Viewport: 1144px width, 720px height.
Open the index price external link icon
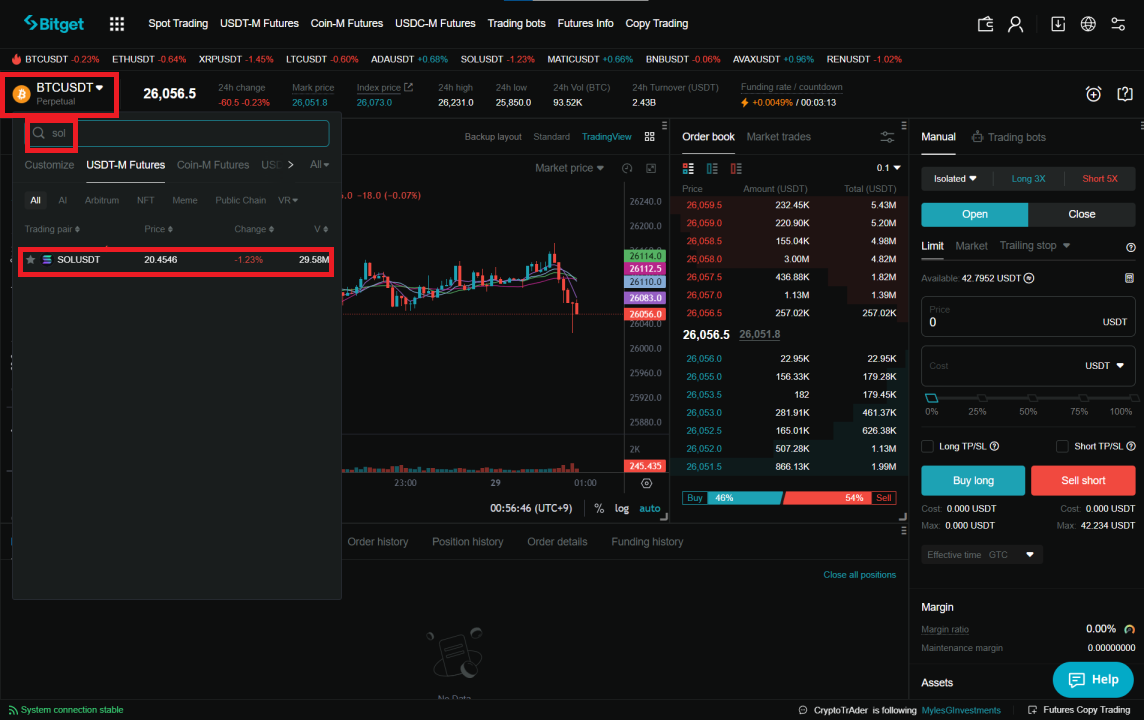409,87
